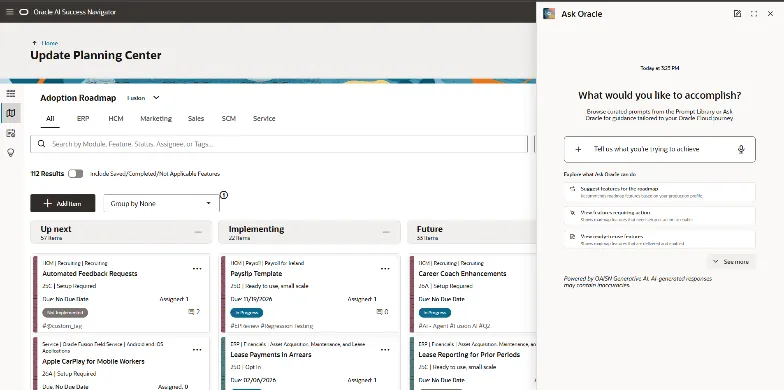784x390 pixels.
Task: Open the lightbulb ideas sidebar icon
Action: (10, 152)
